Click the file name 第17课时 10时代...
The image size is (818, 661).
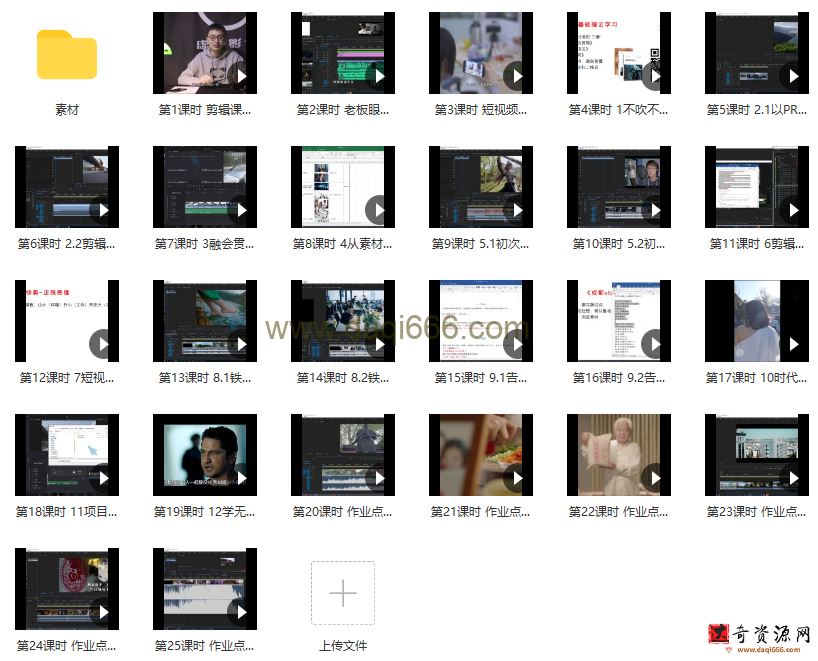[x=757, y=378]
